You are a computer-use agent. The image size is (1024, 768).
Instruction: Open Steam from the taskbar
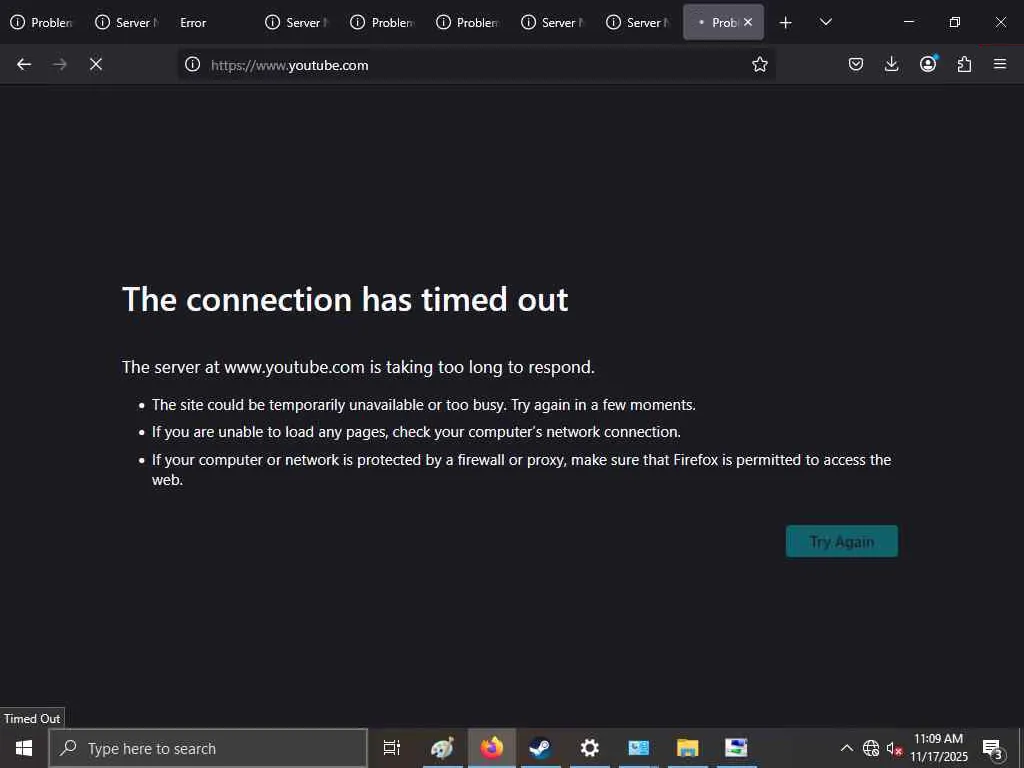pos(540,748)
